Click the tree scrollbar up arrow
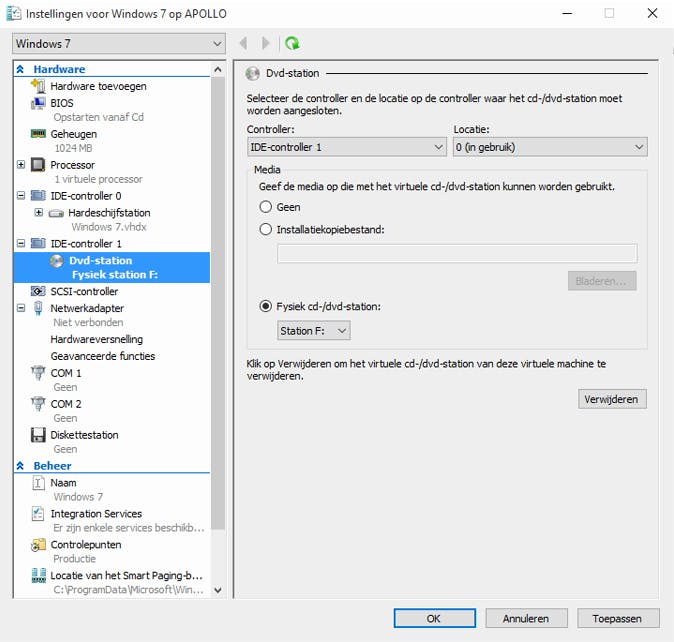 pyautogui.click(x=218, y=69)
